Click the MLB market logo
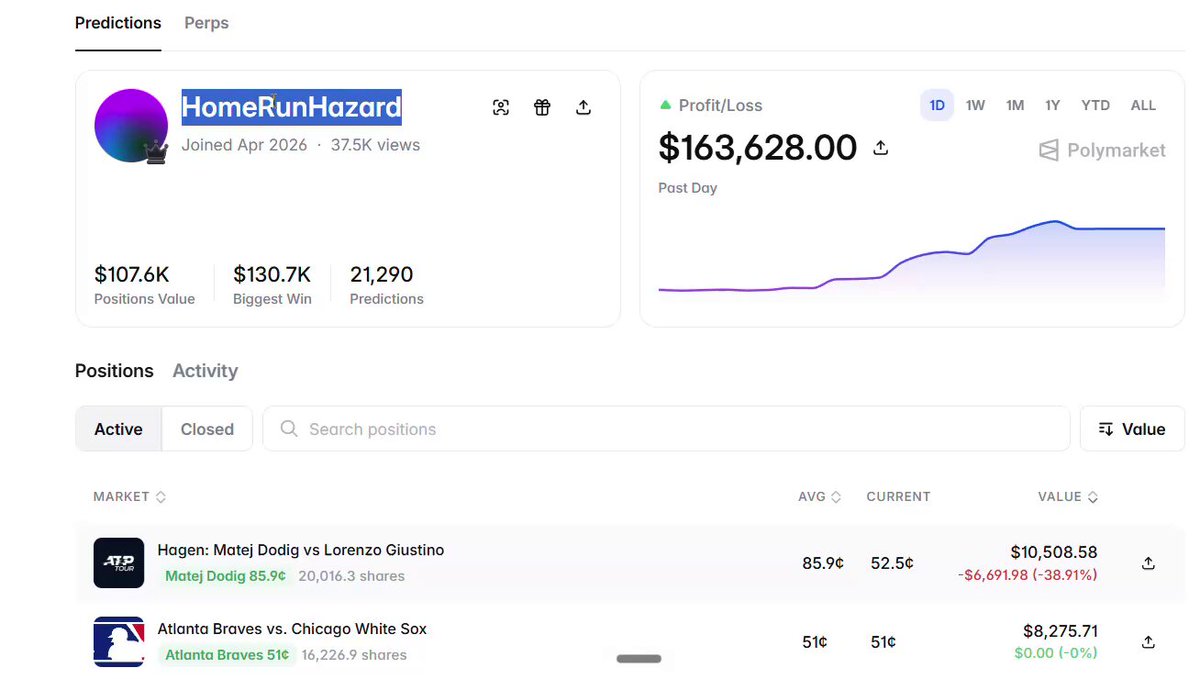Viewport: 1200px width, 679px height. click(119, 642)
